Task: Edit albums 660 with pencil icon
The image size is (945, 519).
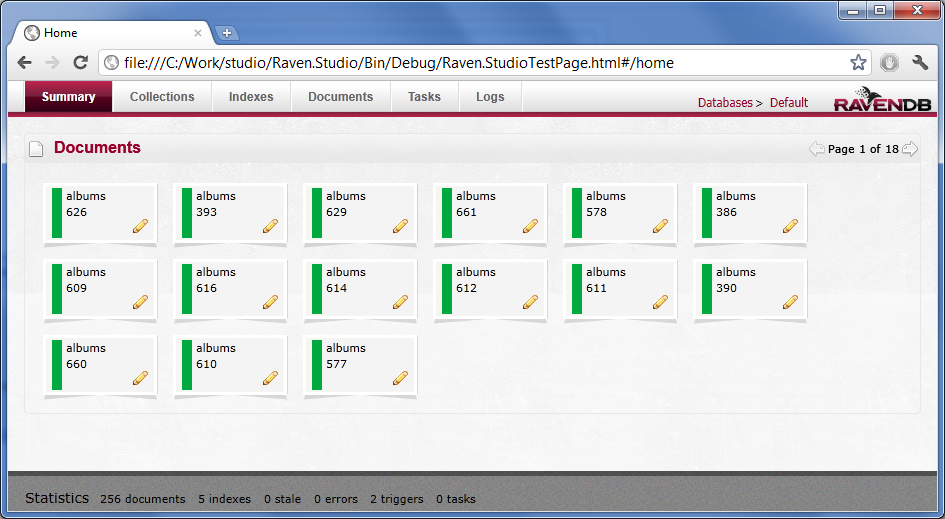Action: (x=140, y=378)
